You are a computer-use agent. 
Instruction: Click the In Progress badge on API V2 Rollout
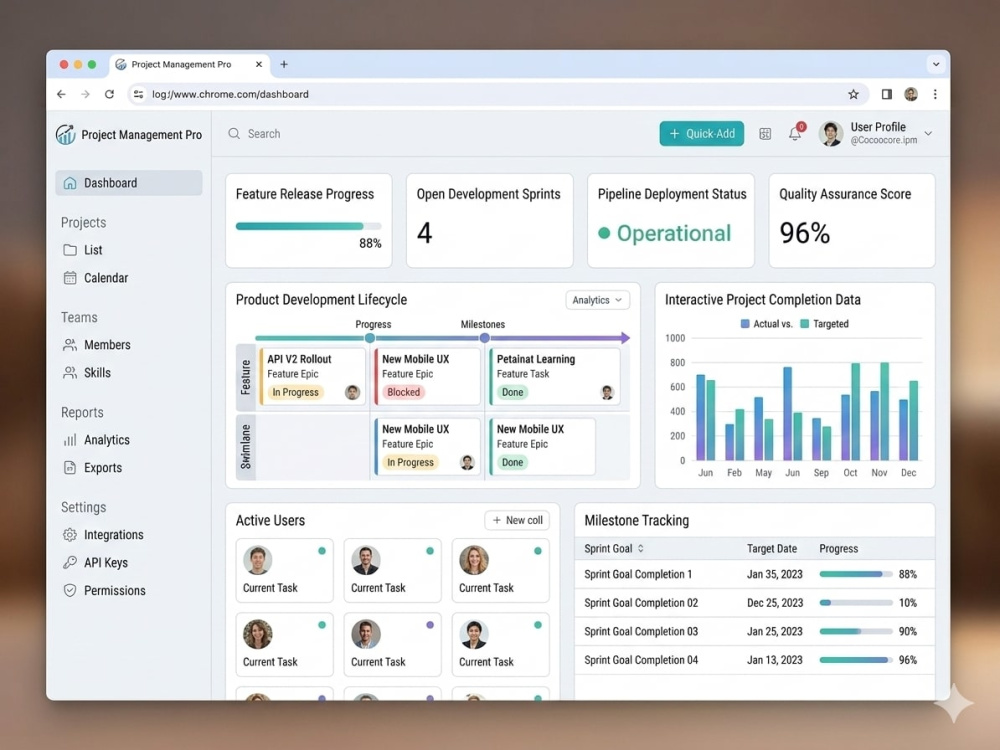[295, 392]
